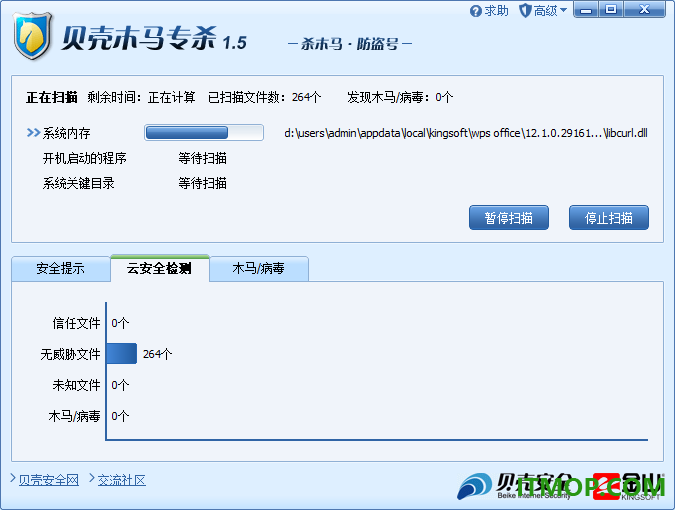Click 等待扫描 status for 开机启动的程序
This screenshot has width=675, height=510.
tap(202, 158)
